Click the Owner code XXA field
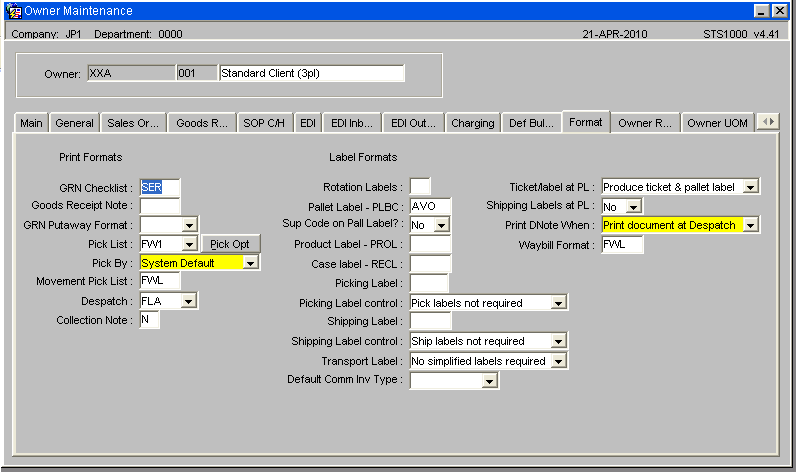The height and width of the screenshot is (472, 796). coord(131,73)
